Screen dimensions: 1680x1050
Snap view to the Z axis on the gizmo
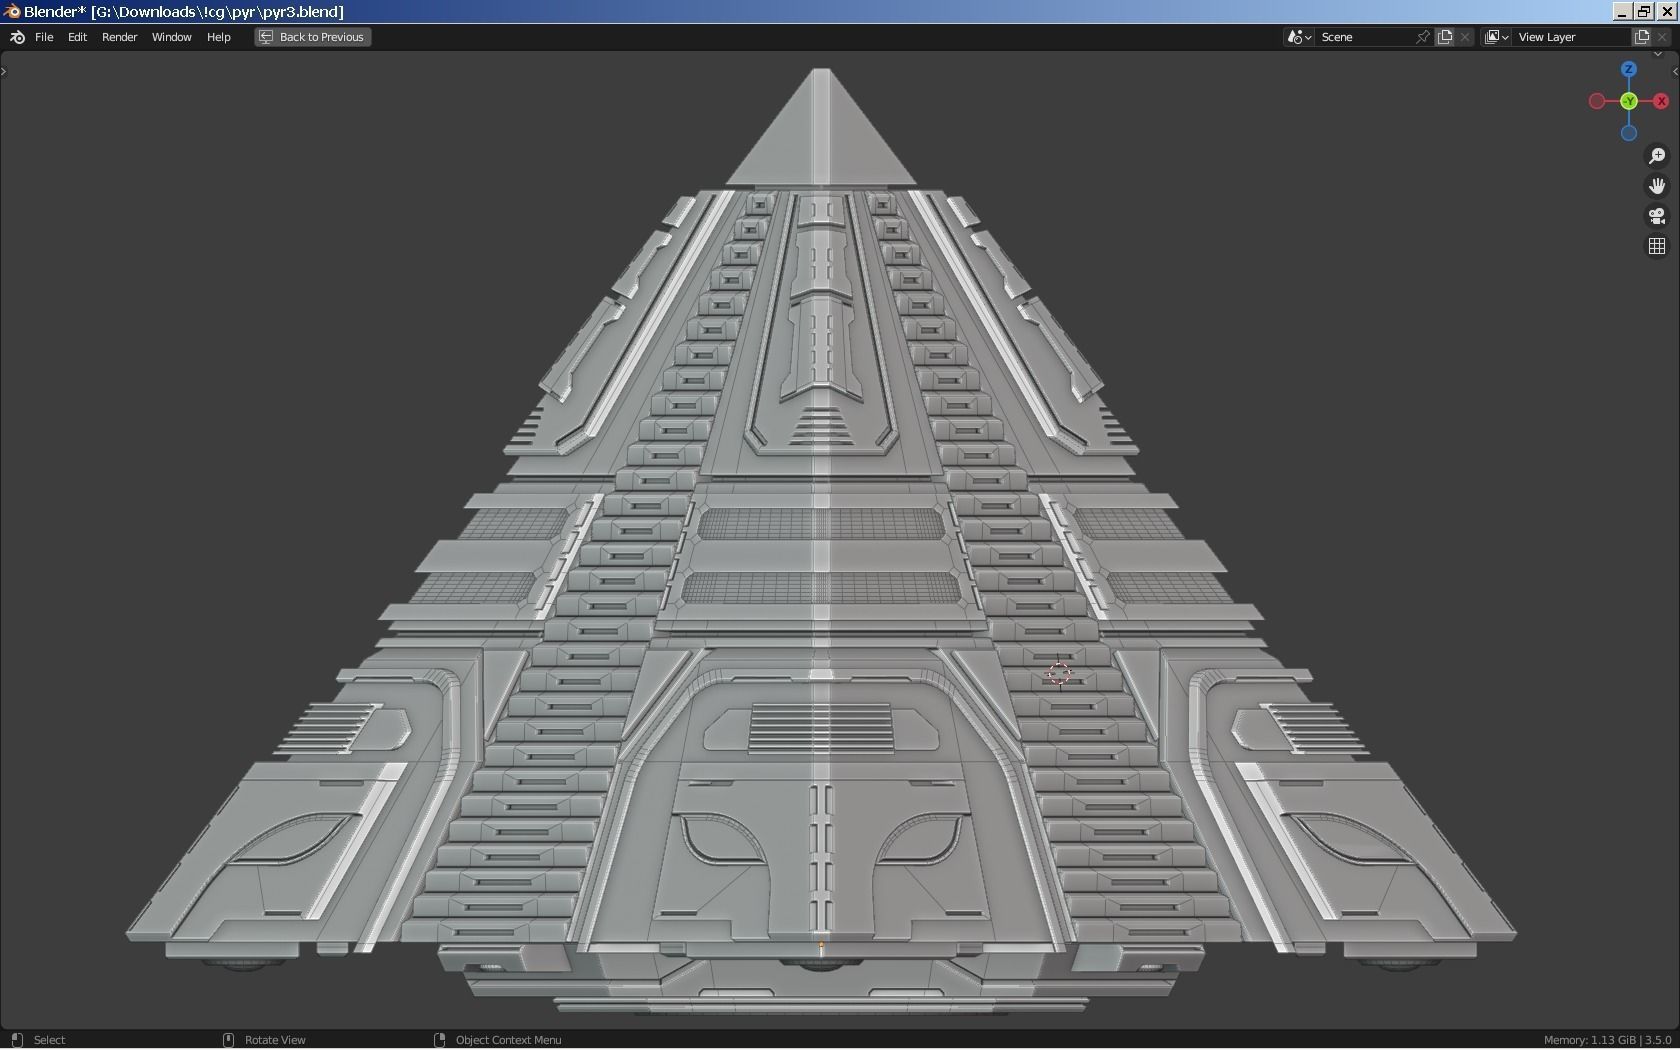click(1629, 69)
